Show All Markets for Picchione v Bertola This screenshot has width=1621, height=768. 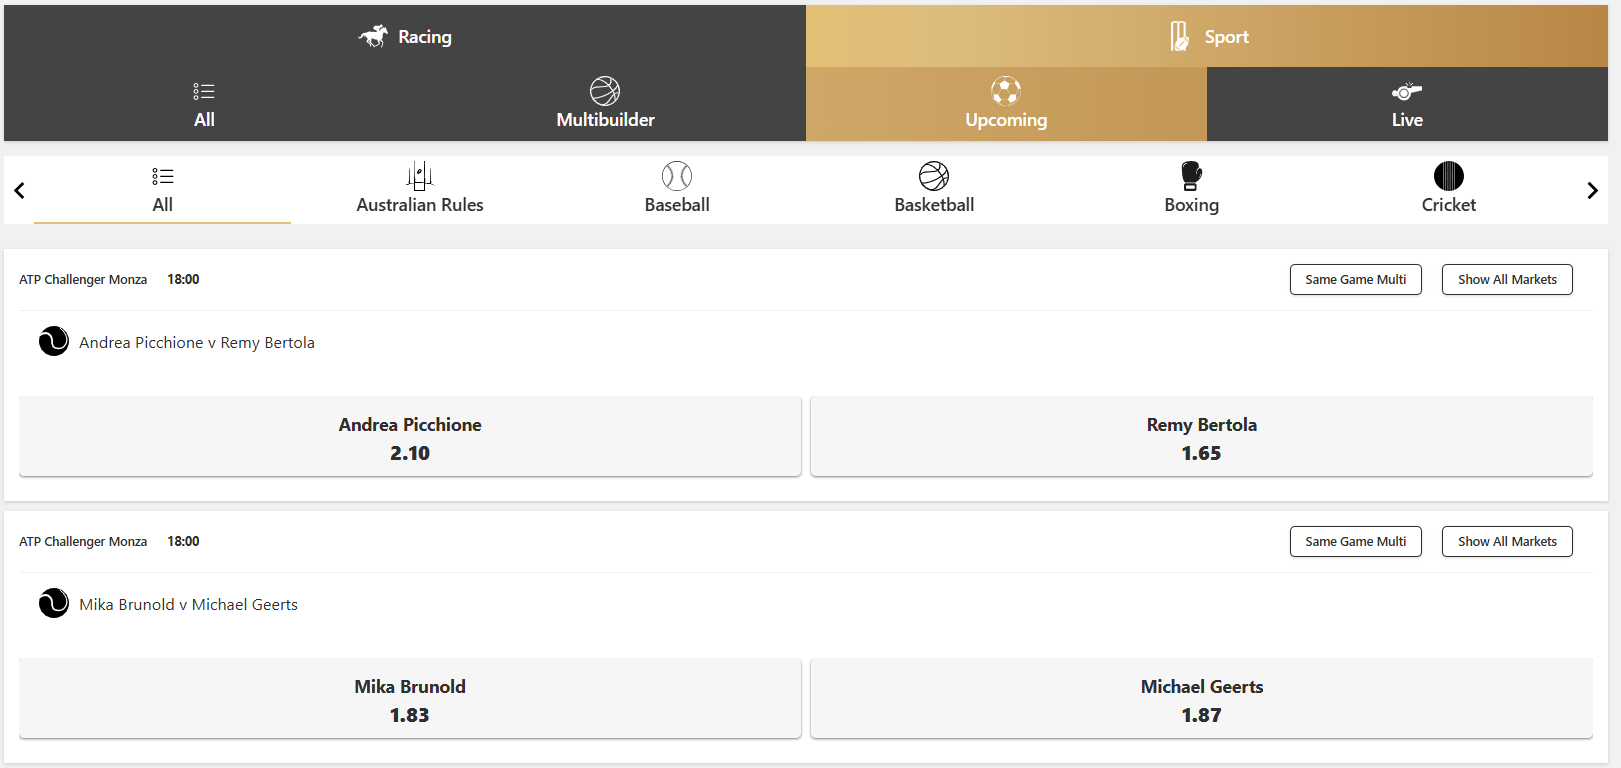point(1507,280)
